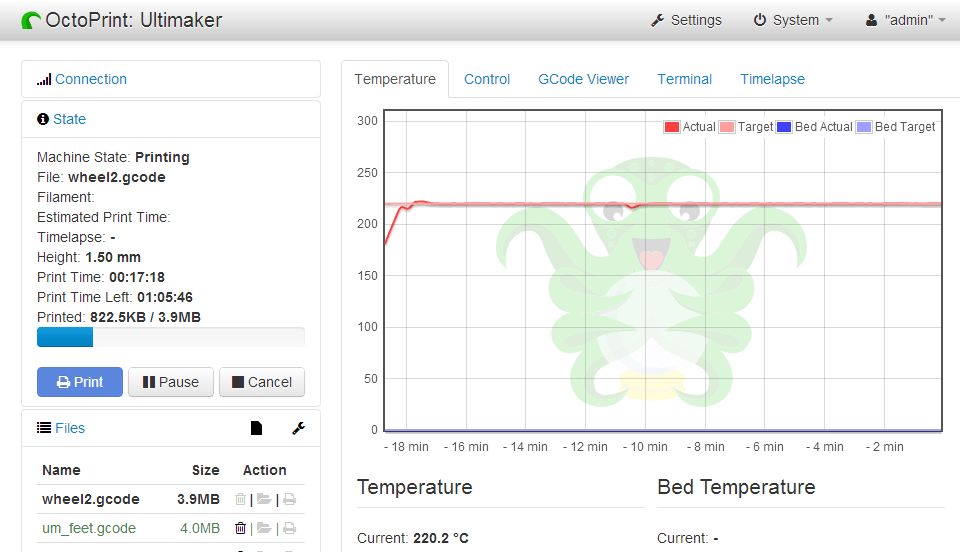Collapse the State panel
Image resolution: width=960 pixels, height=552 pixels.
click(69, 119)
